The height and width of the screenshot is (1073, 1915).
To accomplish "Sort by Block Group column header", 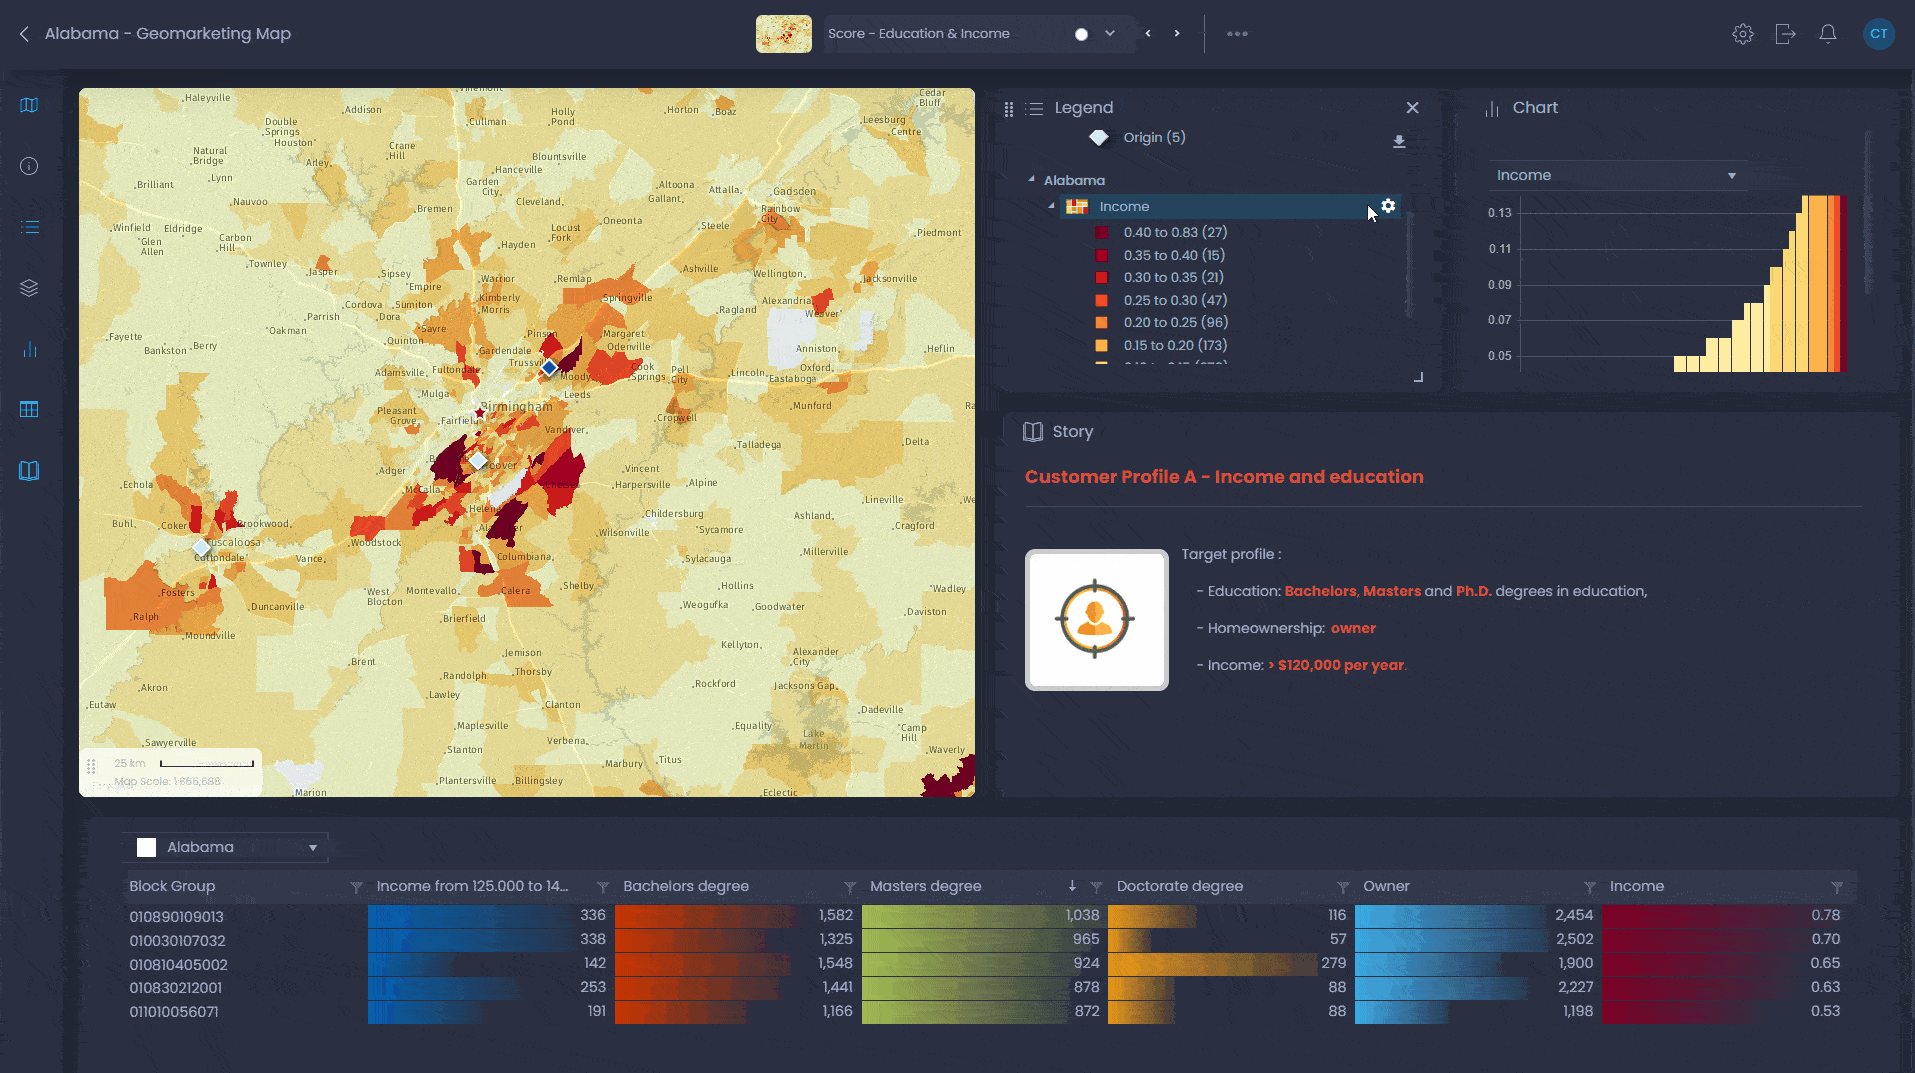I will coord(172,886).
